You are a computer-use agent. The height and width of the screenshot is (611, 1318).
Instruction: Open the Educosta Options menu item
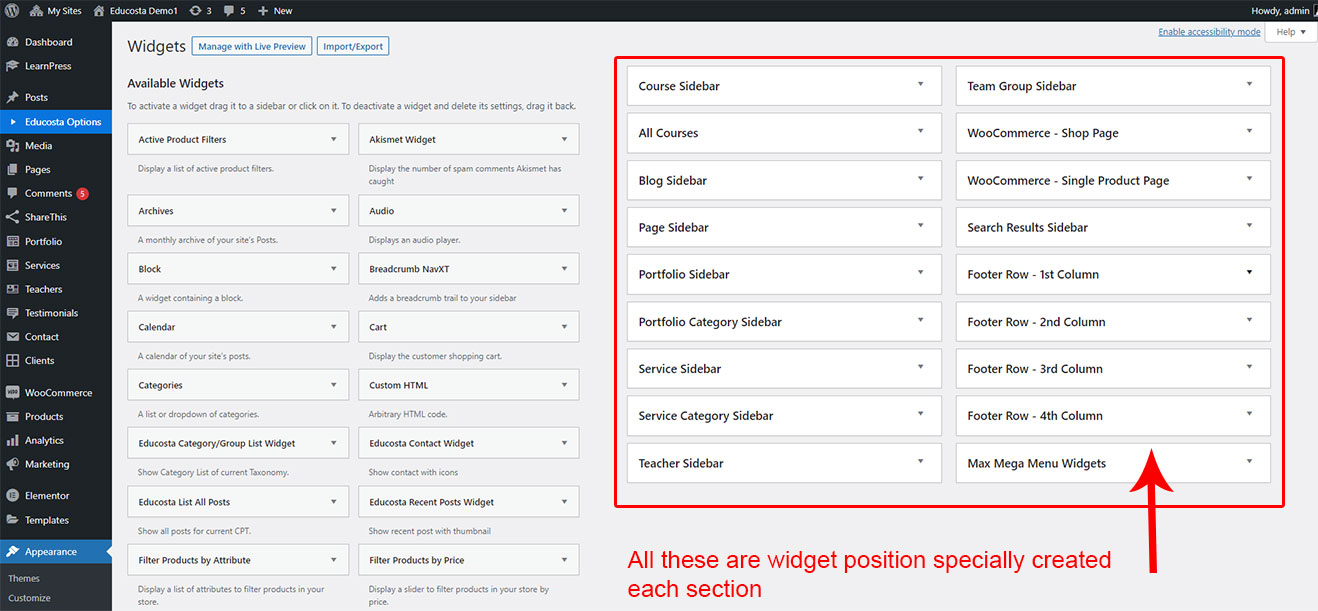pyautogui.click(x=62, y=122)
